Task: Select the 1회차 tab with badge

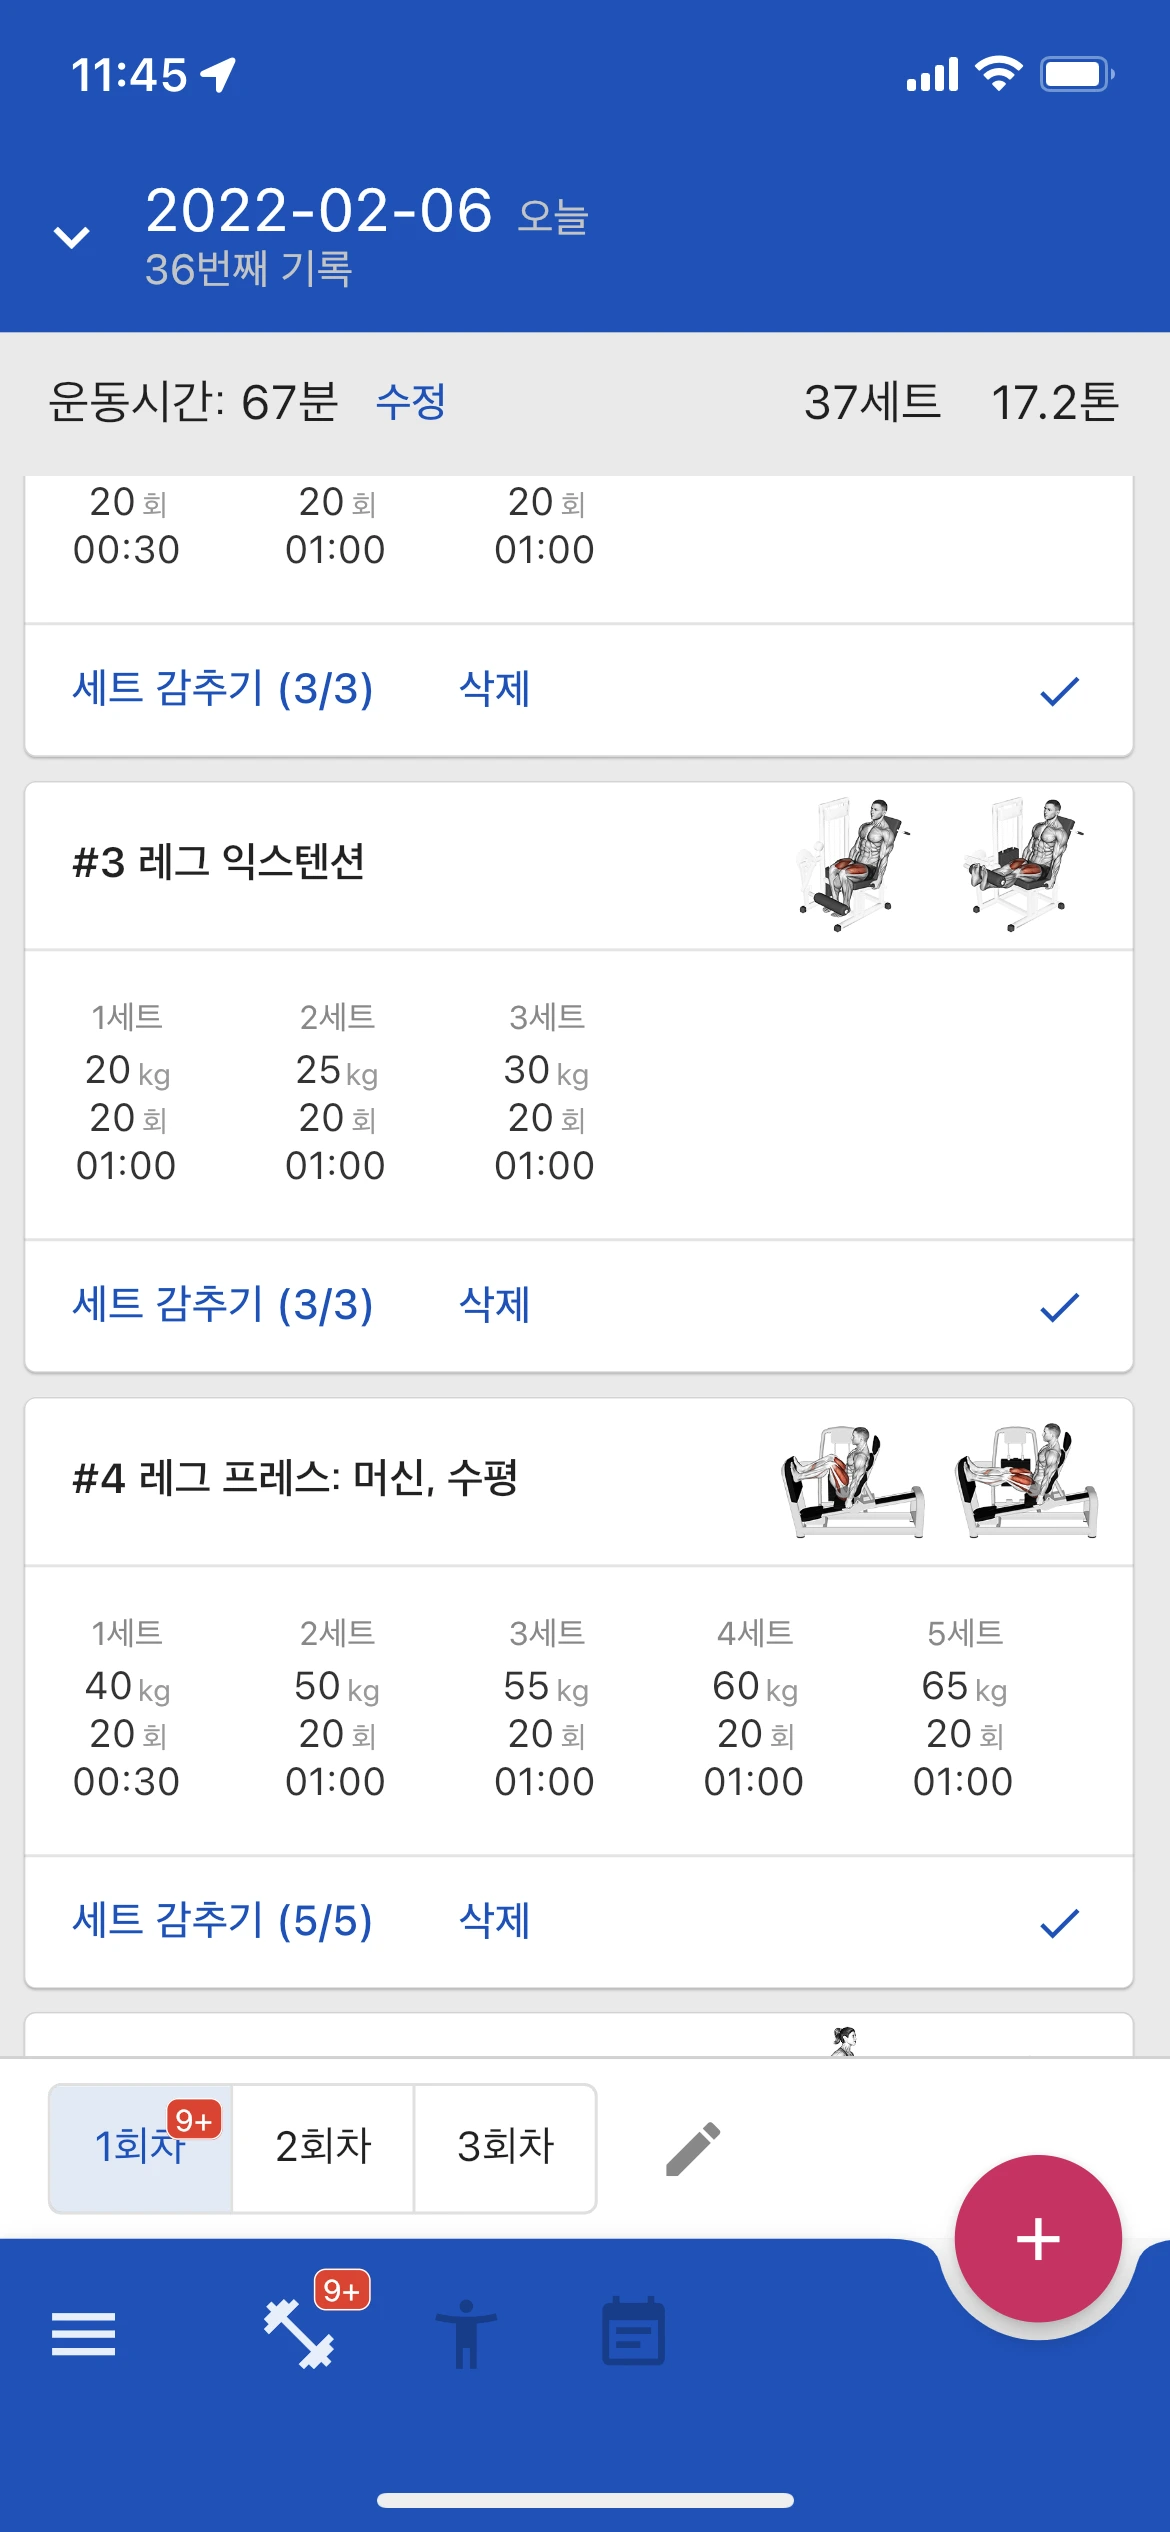Action: click(x=141, y=2147)
